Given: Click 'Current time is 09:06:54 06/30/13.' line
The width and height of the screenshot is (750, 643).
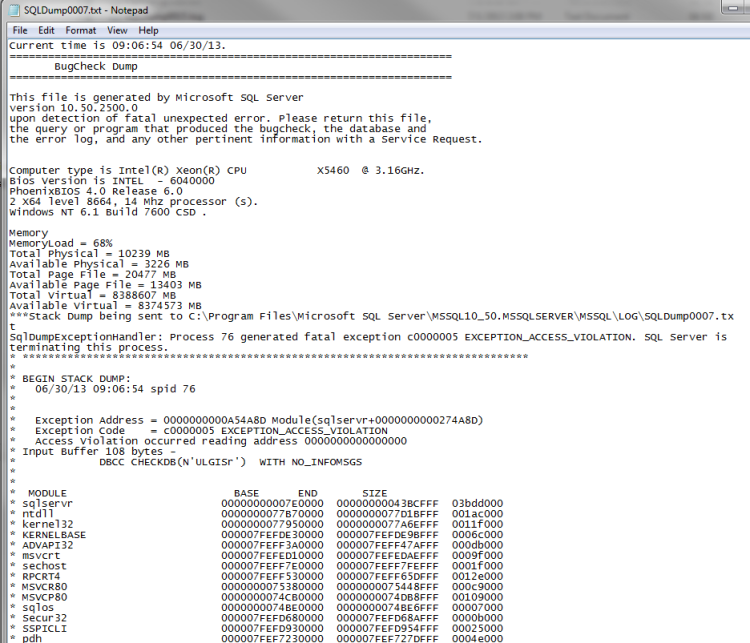Looking at the screenshot, I should click(x=117, y=46).
